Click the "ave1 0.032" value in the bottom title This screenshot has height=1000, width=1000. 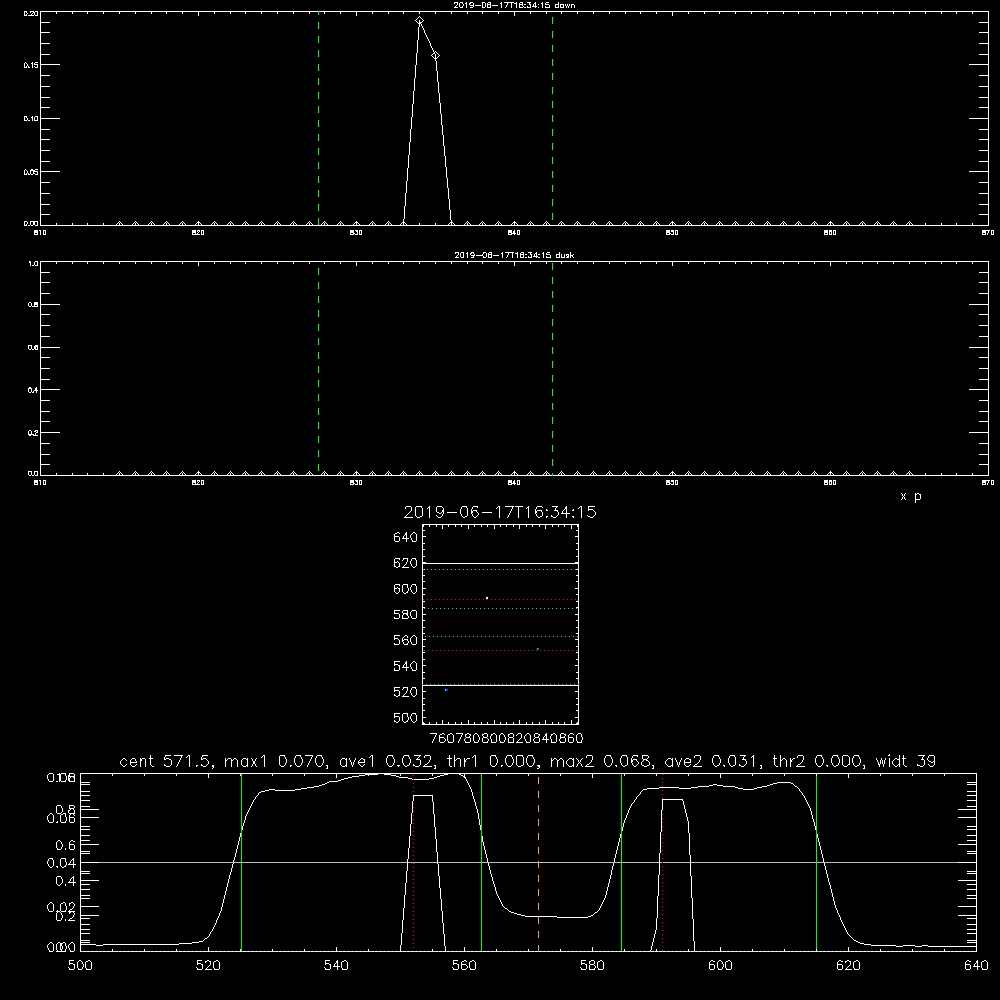[x=386, y=761]
